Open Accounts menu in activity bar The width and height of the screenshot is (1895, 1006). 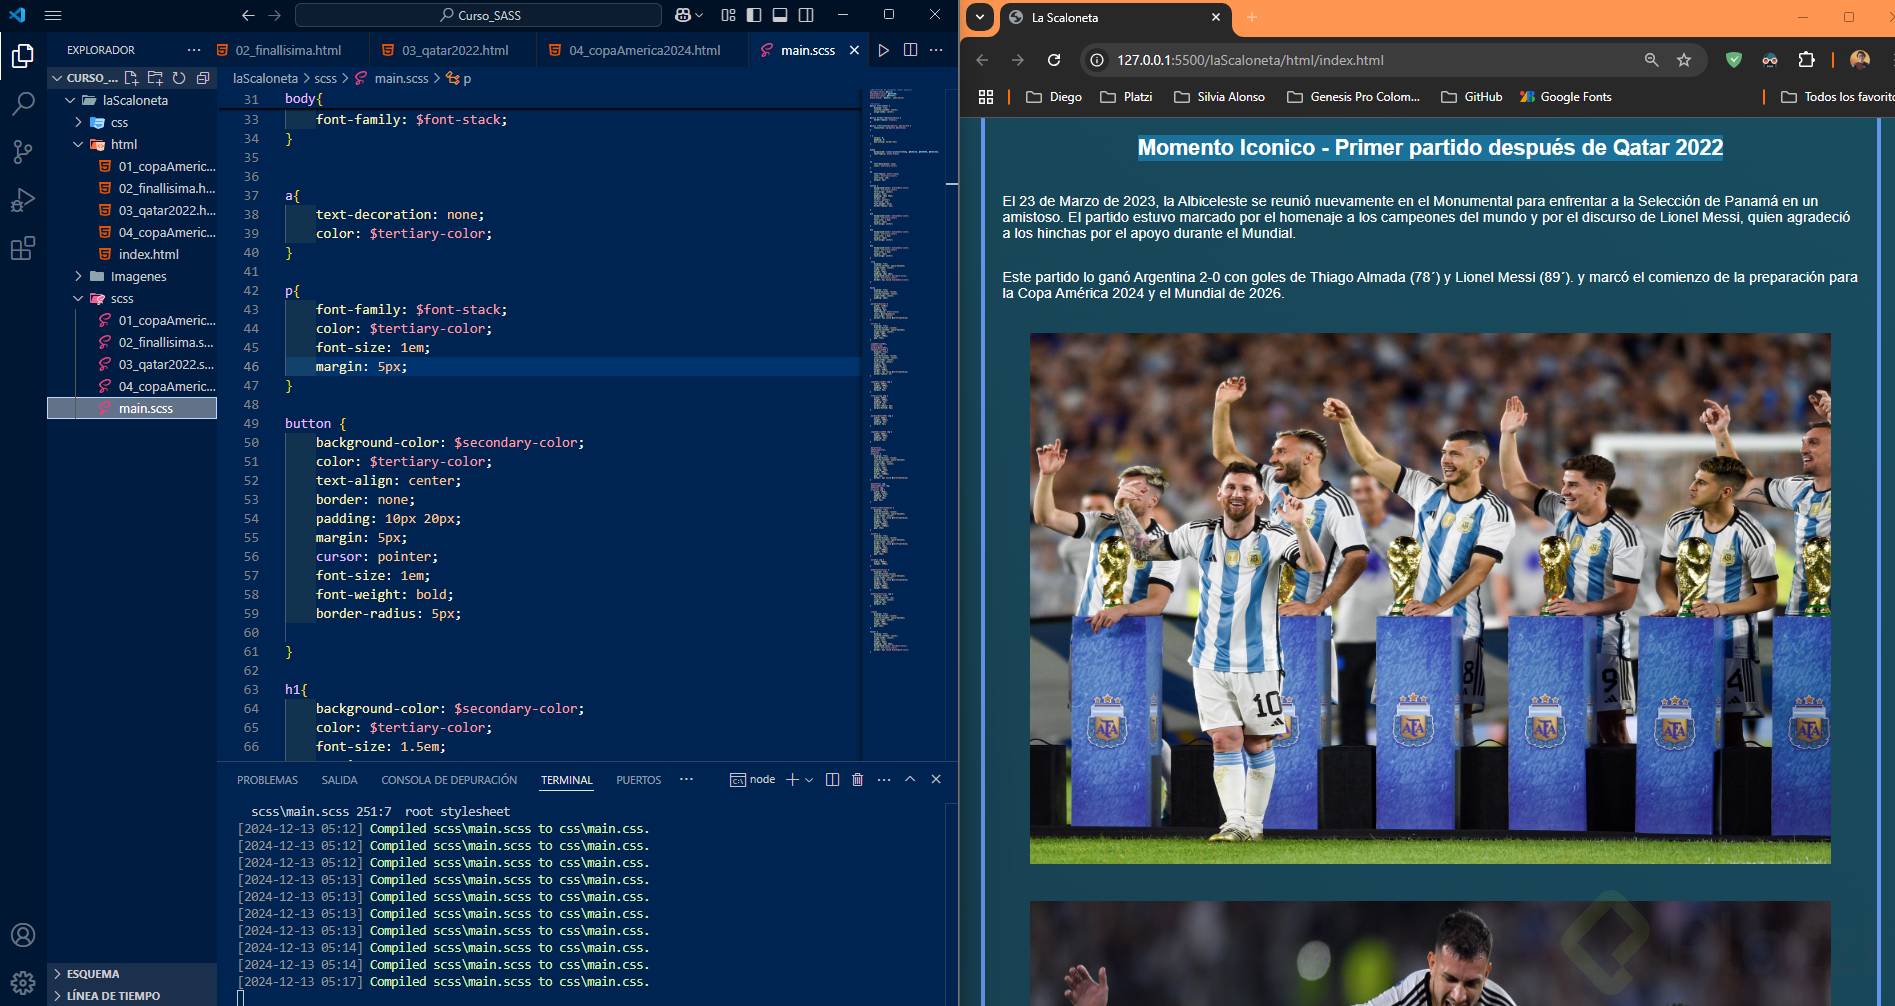click(22, 935)
